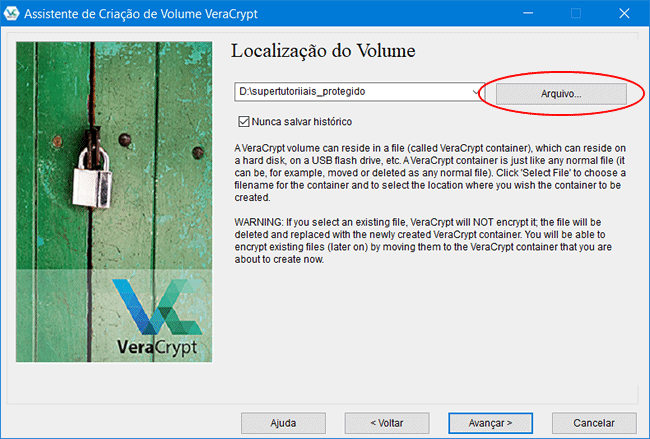Toggle the 'Nunca salvar histórico' checkbox
650x439 pixels.
pyautogui.click(x=242, y=121)
